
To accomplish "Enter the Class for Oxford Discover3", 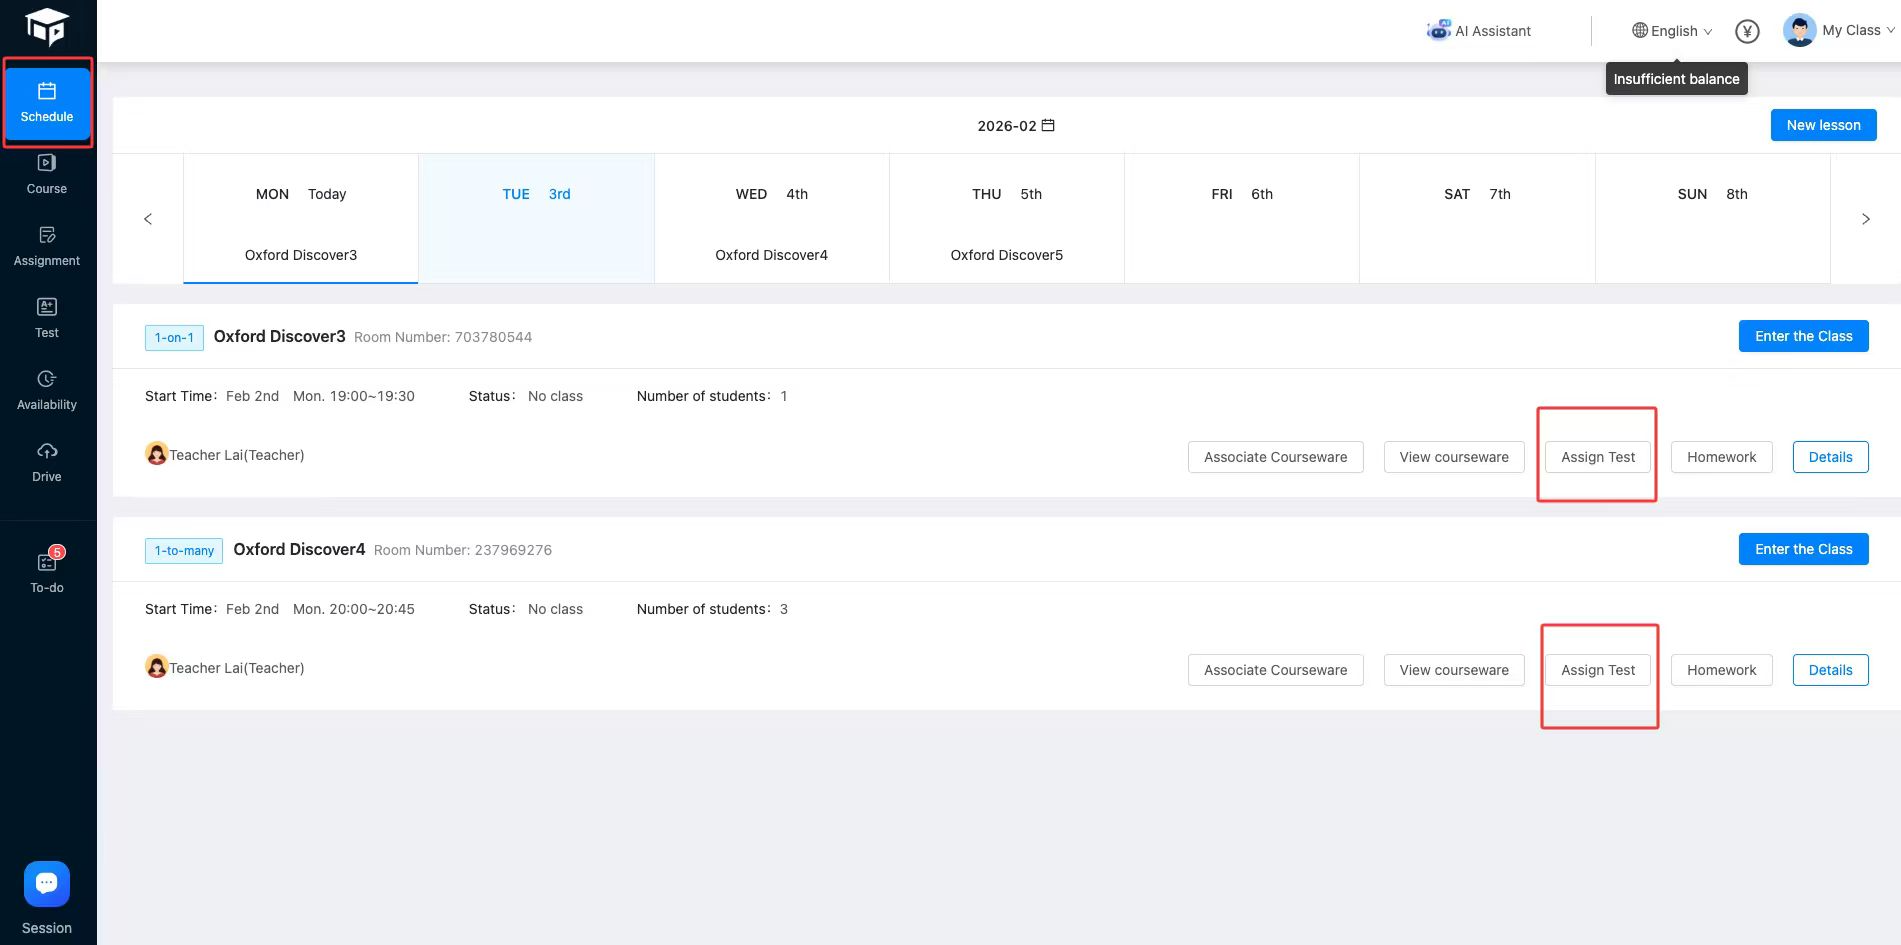I will pos(1803,336).
